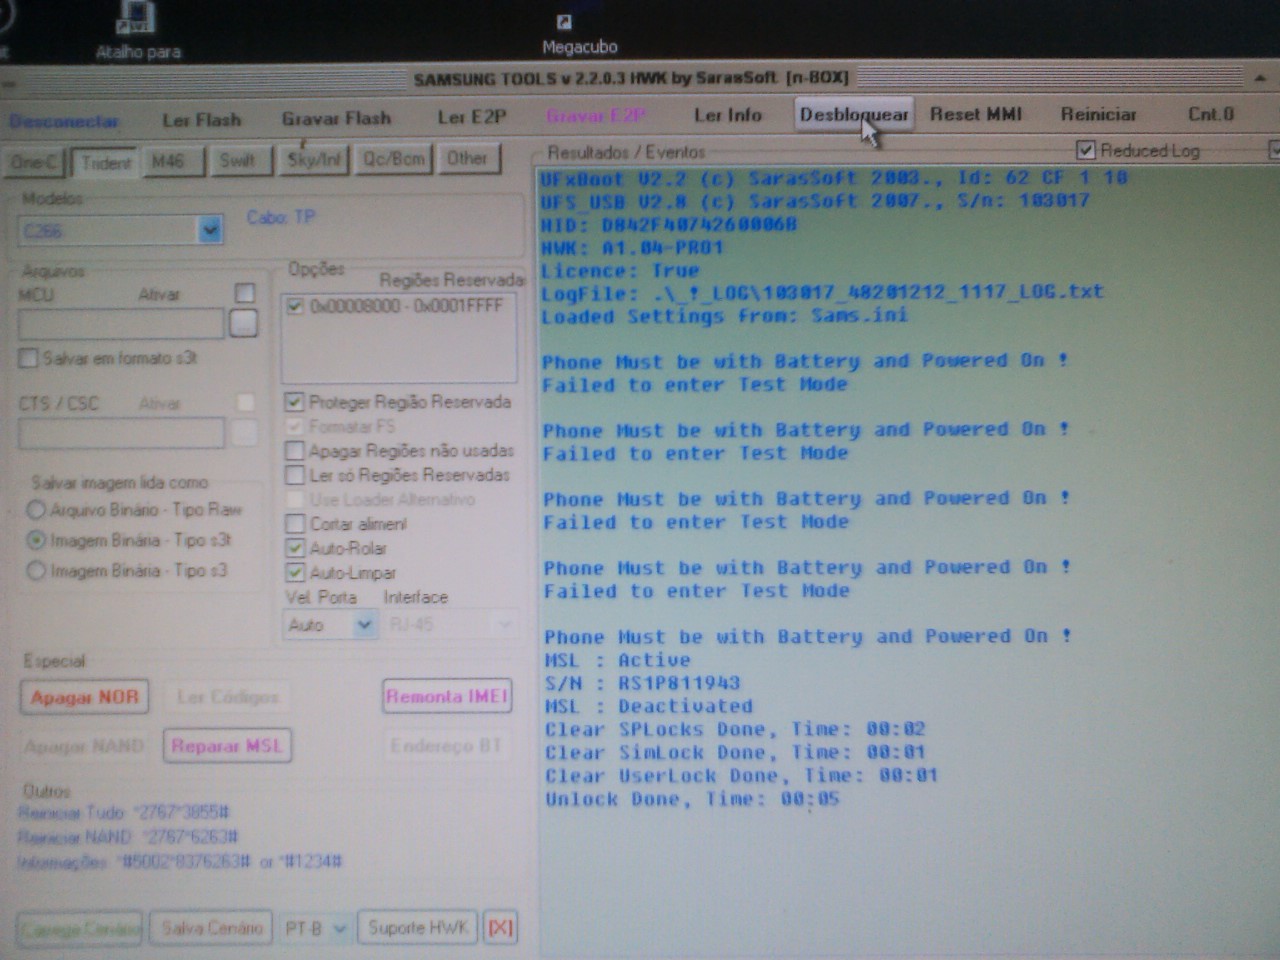Image resolution: width=1280 pixels, height=960 pixels.
Task: Click the MCU file browse button
Action: [243, 323]
